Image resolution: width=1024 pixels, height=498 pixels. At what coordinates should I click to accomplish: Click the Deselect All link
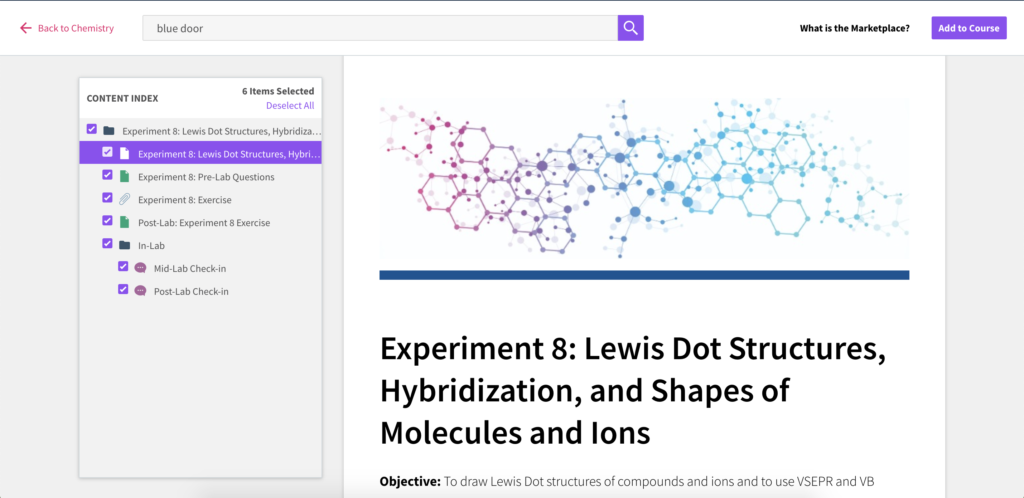(x=290, y=106)
